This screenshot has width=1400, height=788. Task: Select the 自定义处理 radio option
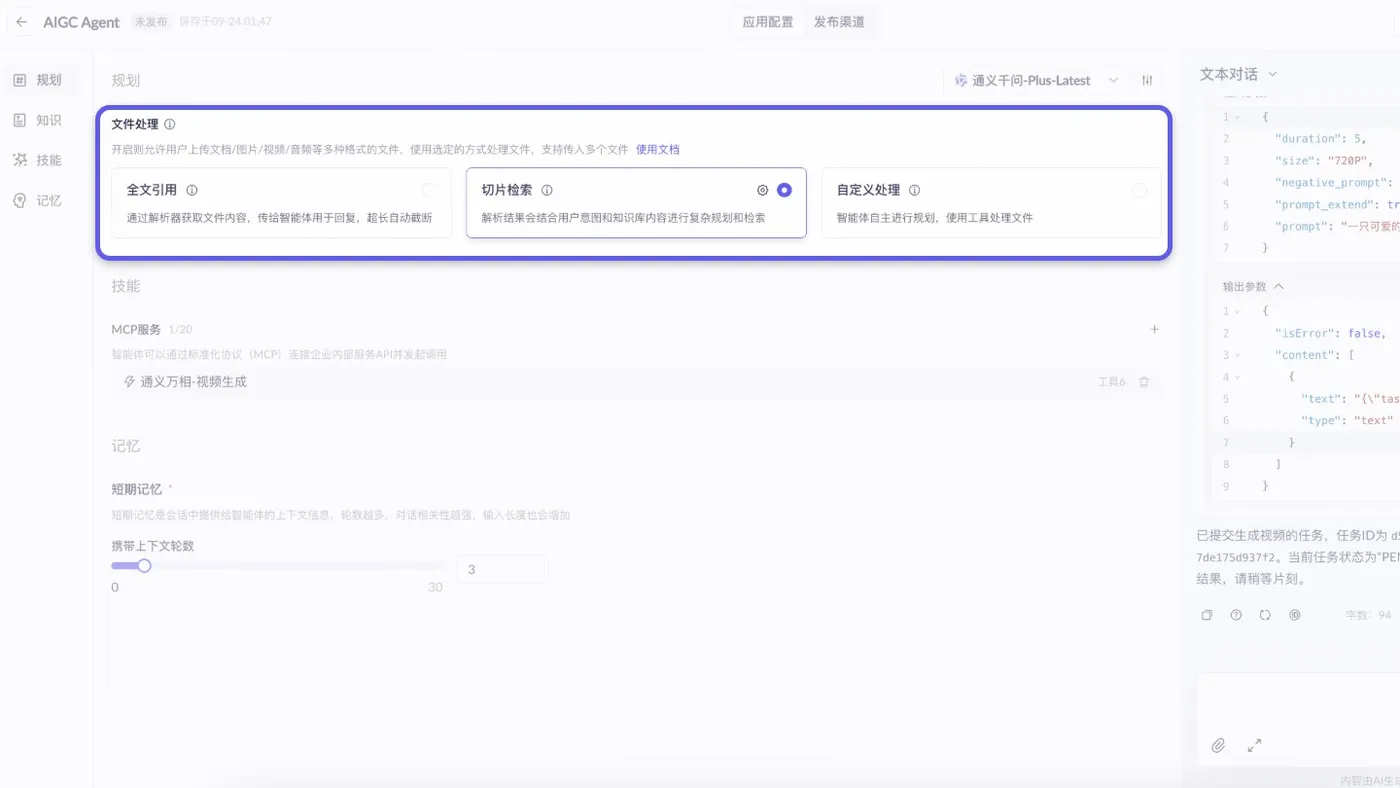[1139, 190]
